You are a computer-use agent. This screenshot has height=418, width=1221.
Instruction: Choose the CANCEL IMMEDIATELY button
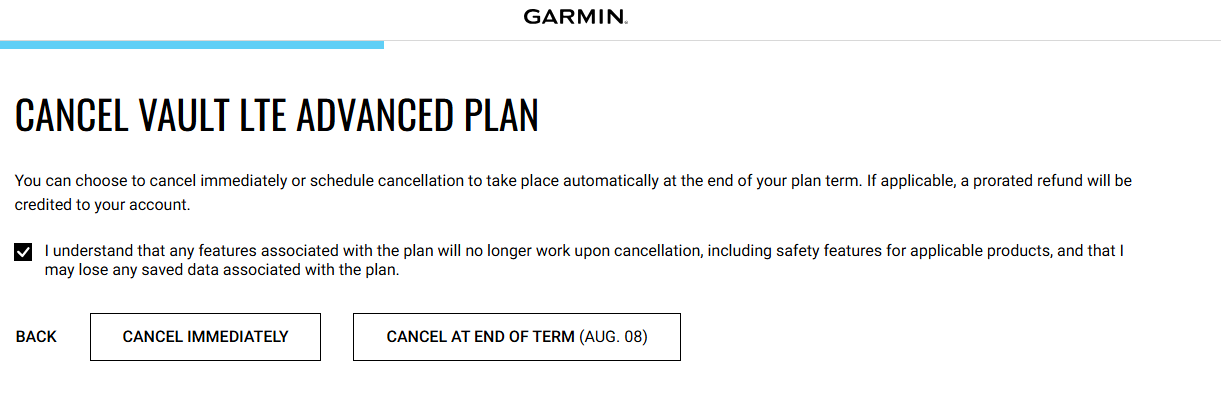(205, 337)
